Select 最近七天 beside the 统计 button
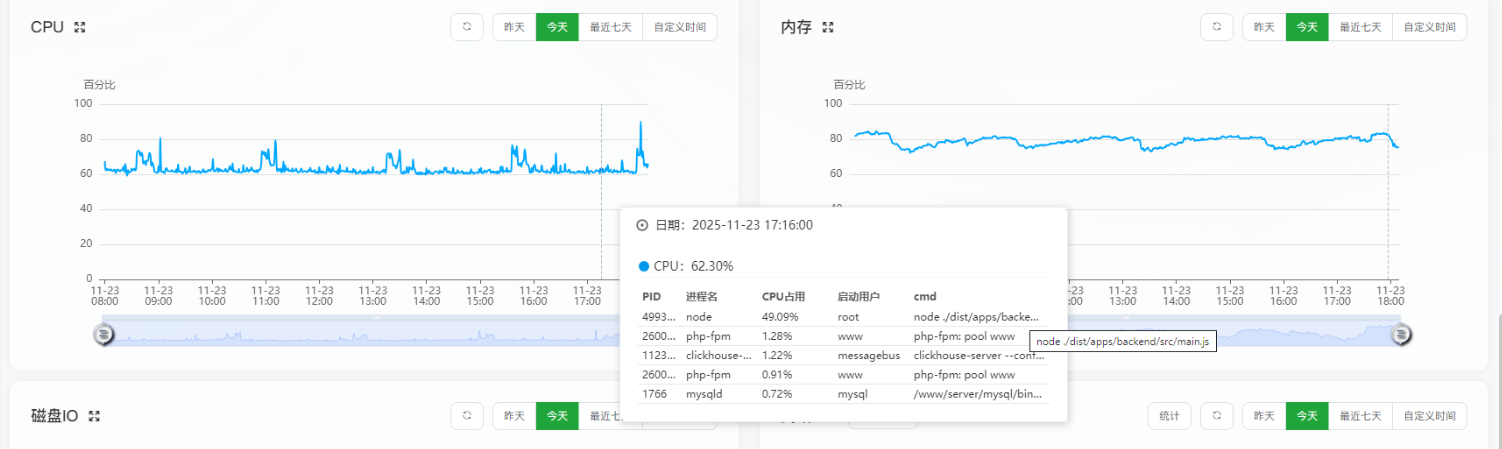The image size is (1502, 449). tap(1360, 415)
